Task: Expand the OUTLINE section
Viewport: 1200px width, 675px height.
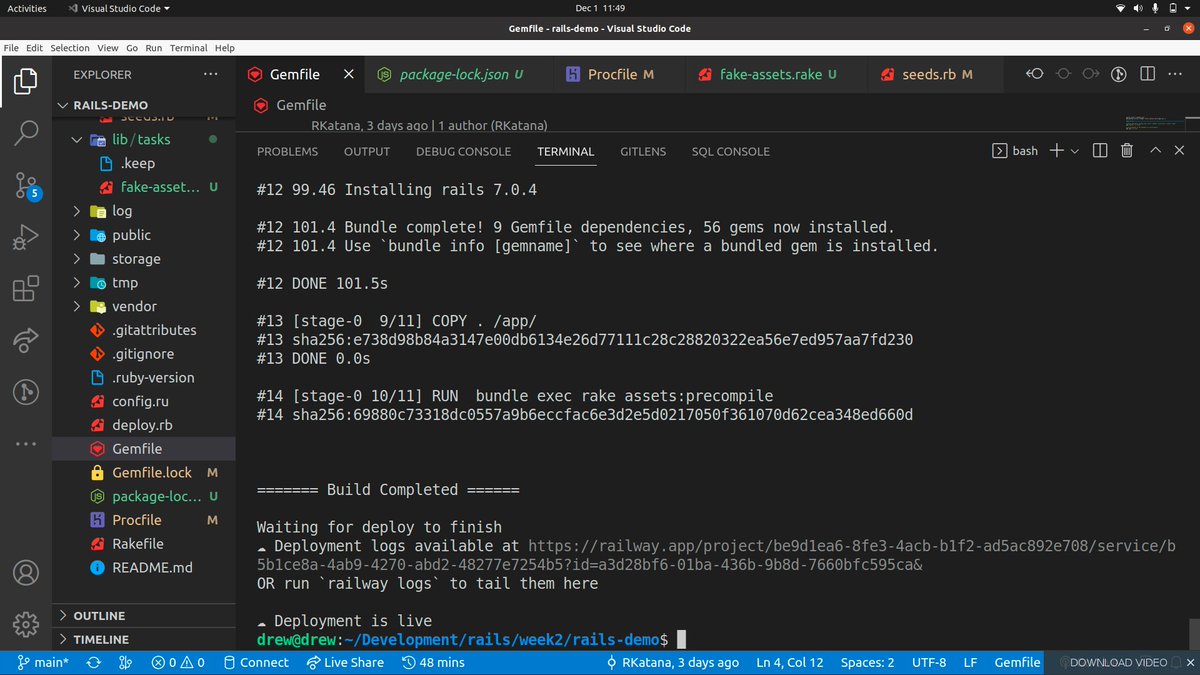Action: pos(144,616)
